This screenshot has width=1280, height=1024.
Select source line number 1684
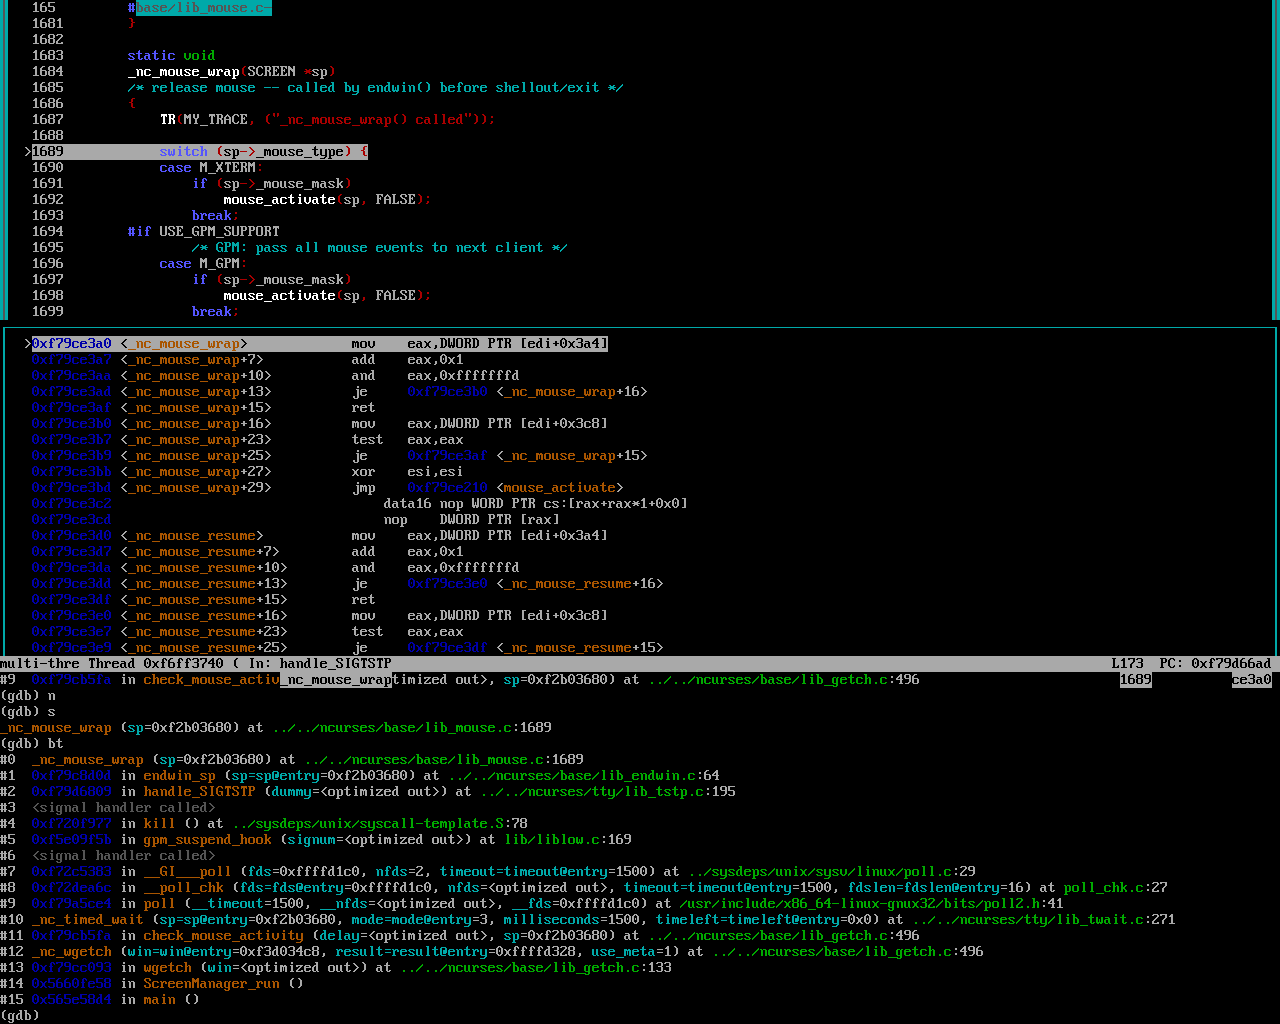click(x=47, y=72)
